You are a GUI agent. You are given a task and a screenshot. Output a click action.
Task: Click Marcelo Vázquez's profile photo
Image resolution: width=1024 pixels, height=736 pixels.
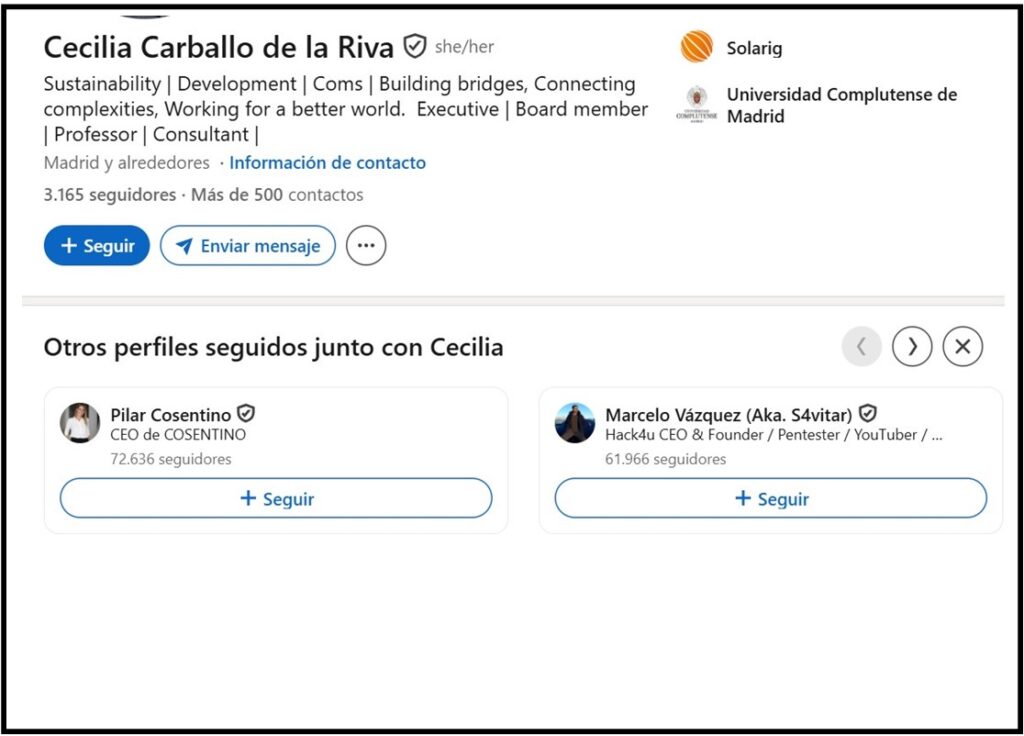point(575,423)
